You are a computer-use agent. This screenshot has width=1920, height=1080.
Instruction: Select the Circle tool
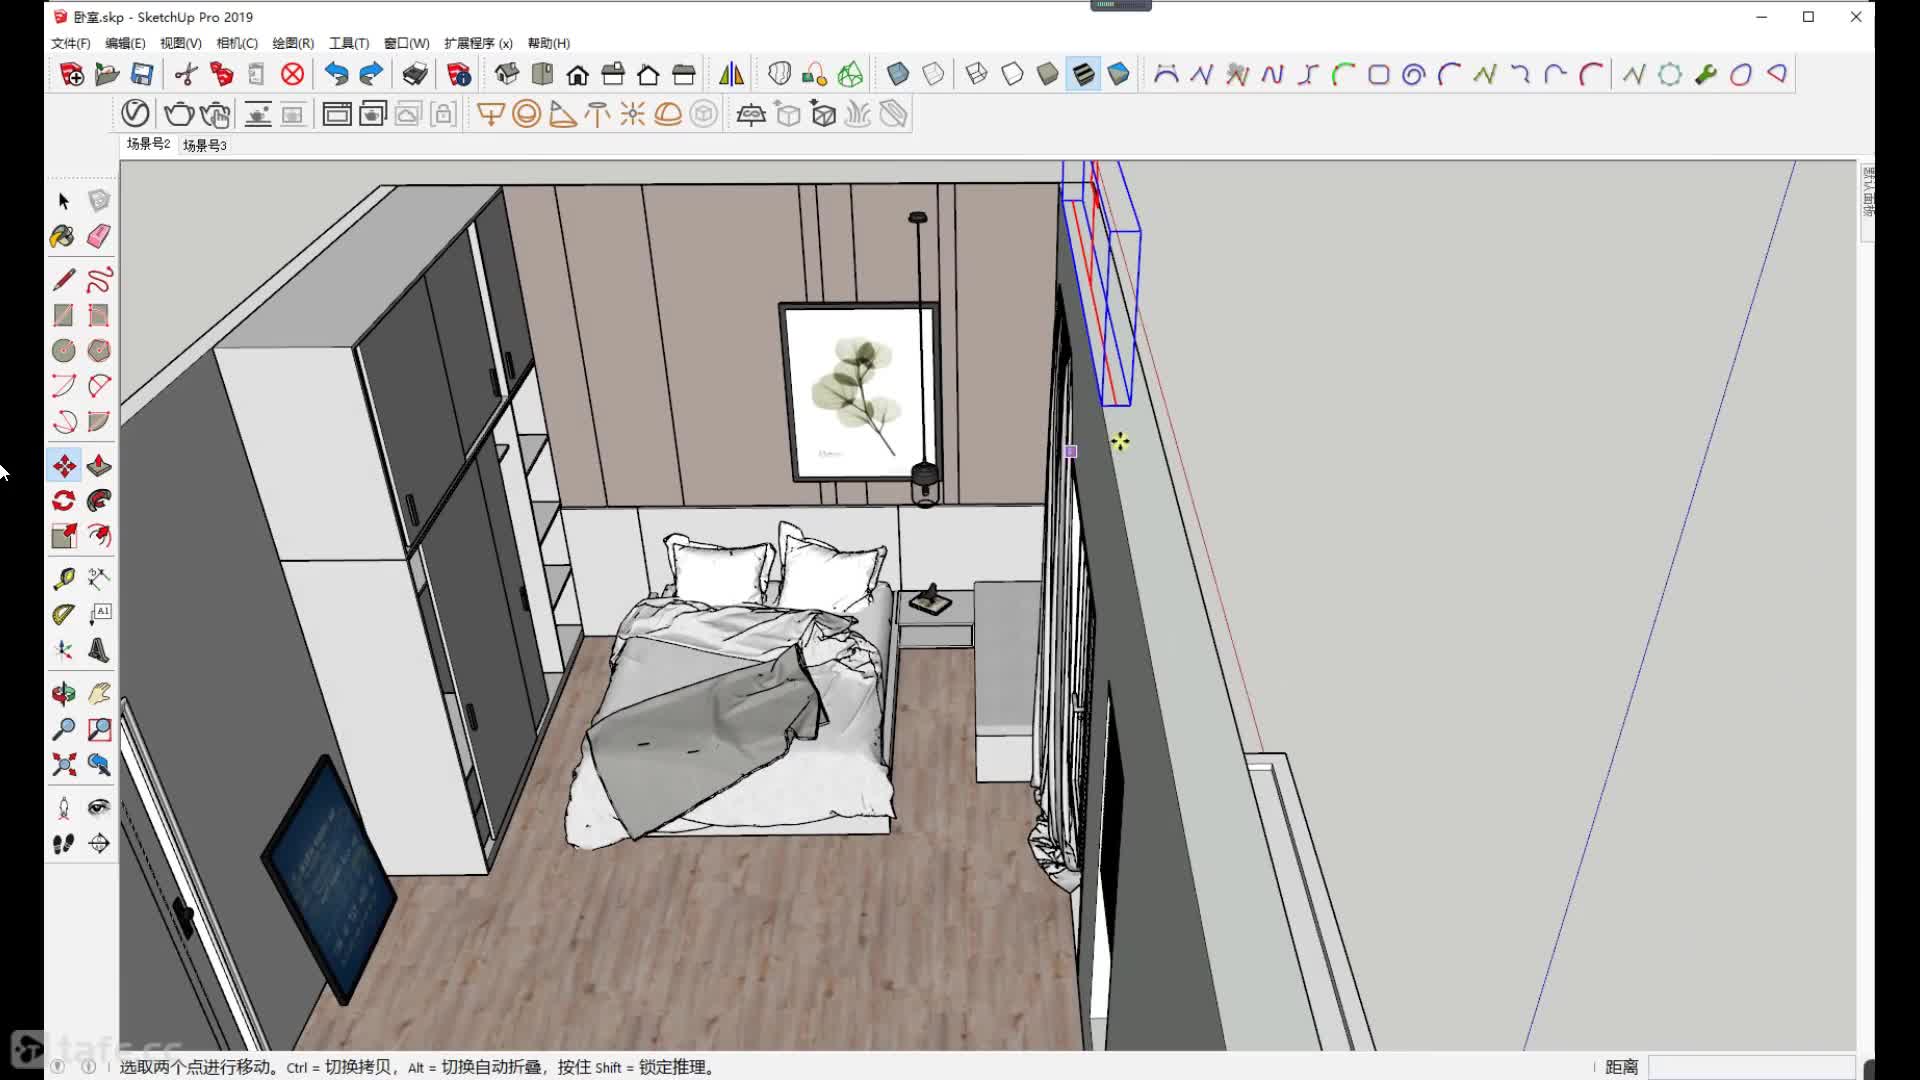click(x=64, y=351)
